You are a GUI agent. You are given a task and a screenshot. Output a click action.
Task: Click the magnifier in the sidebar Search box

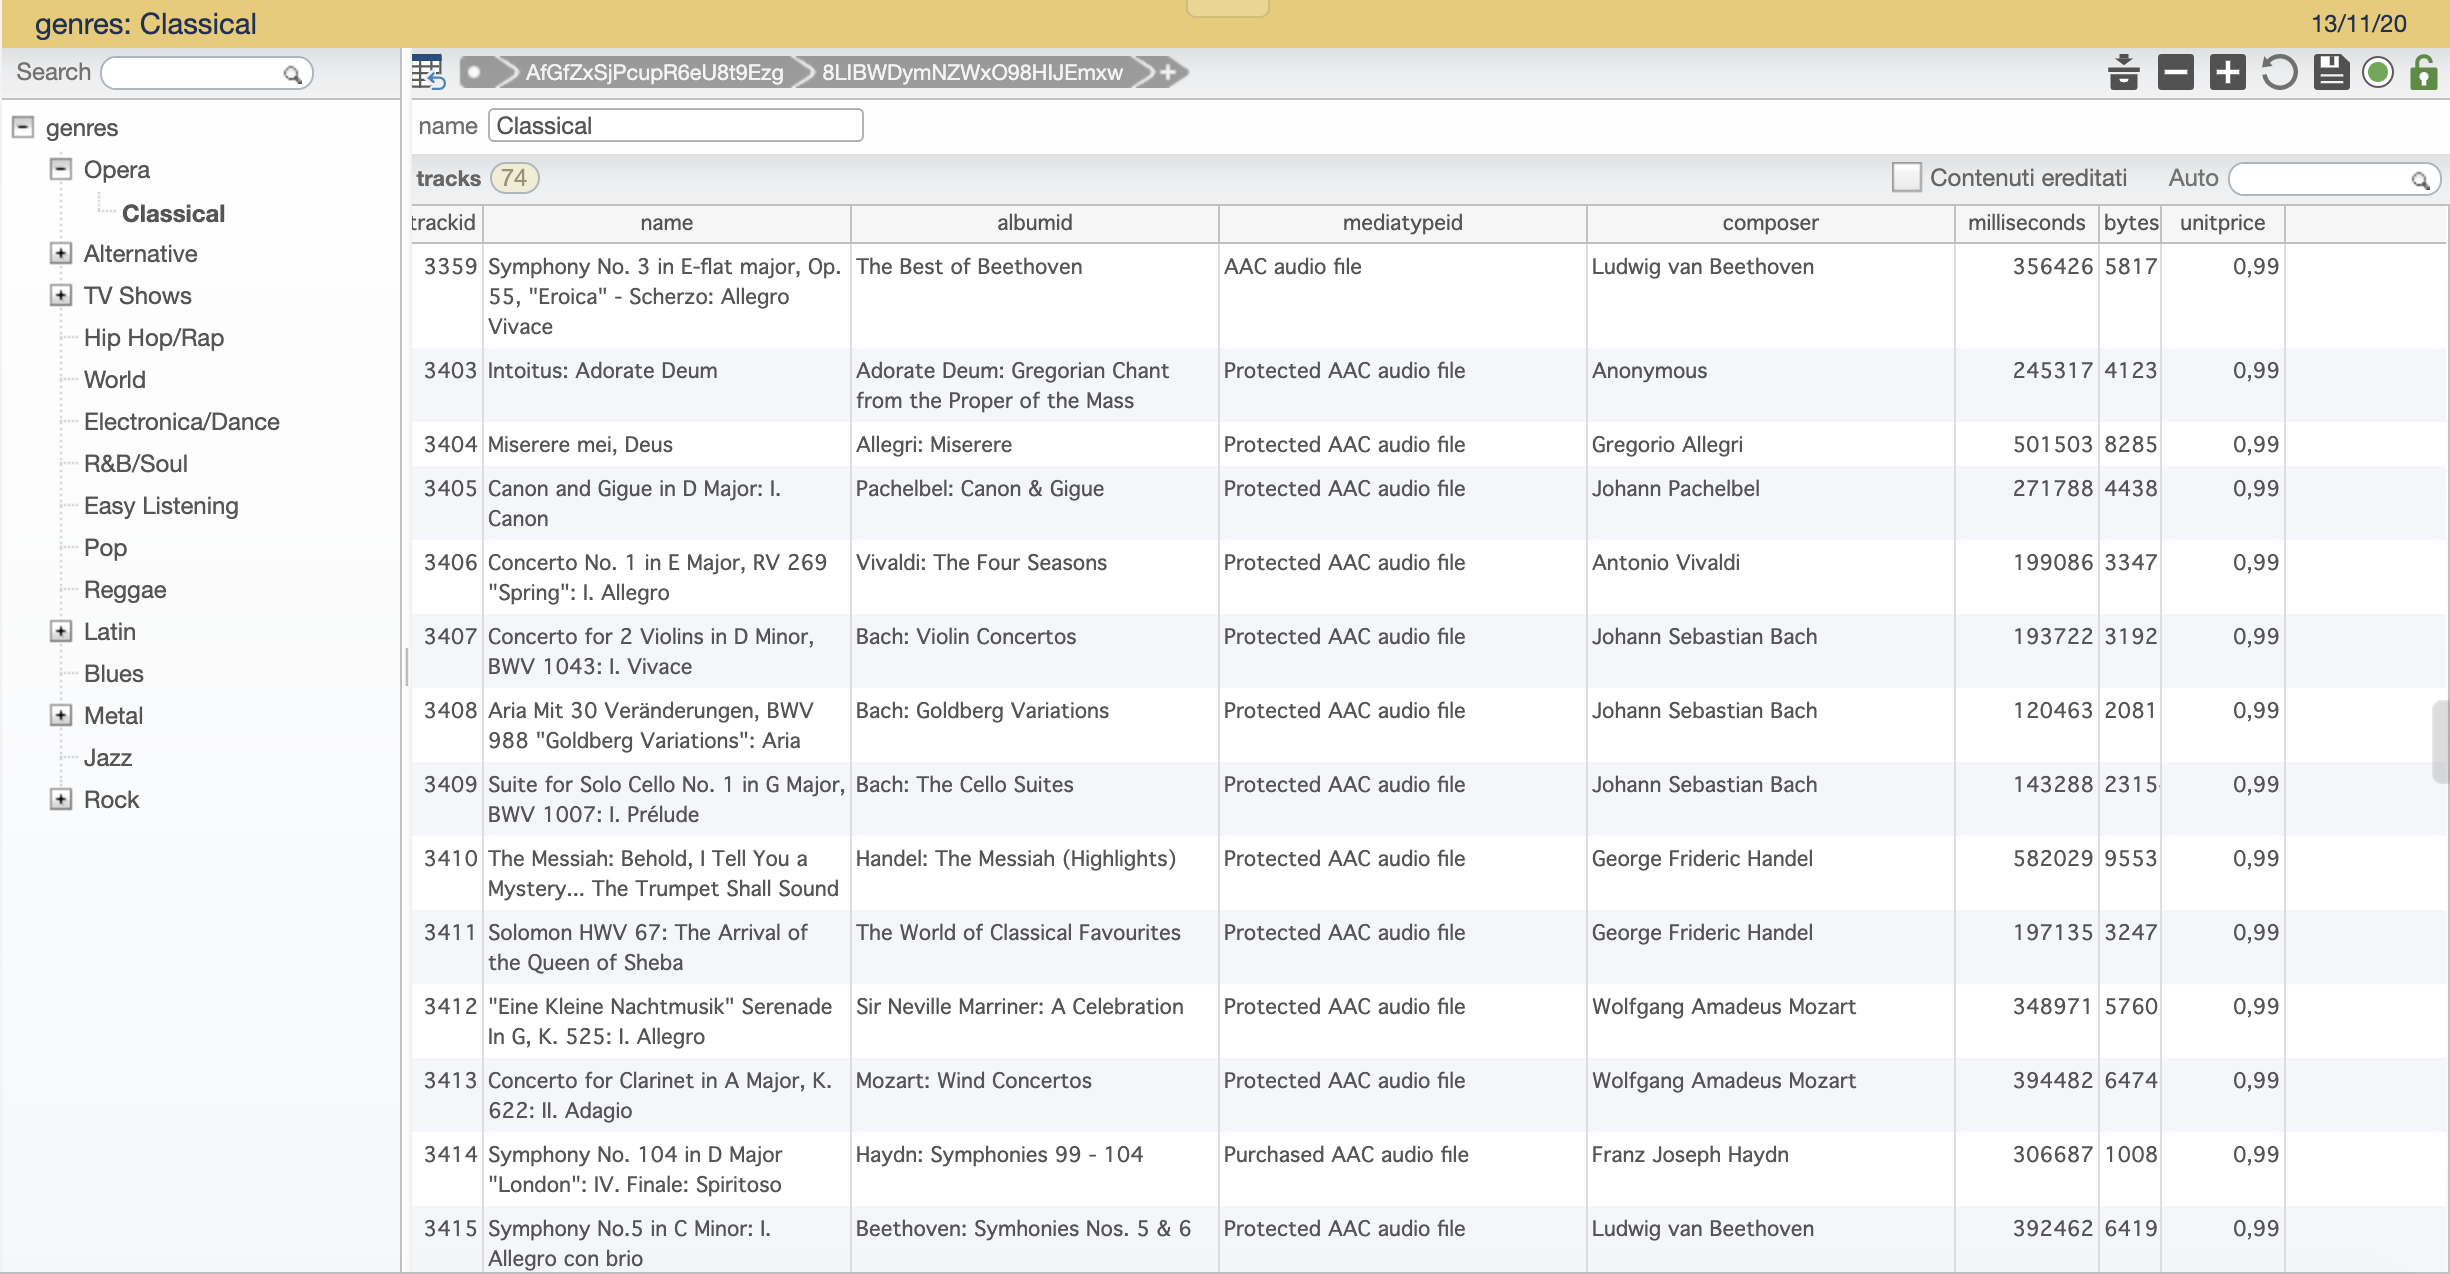coord(292,74)
